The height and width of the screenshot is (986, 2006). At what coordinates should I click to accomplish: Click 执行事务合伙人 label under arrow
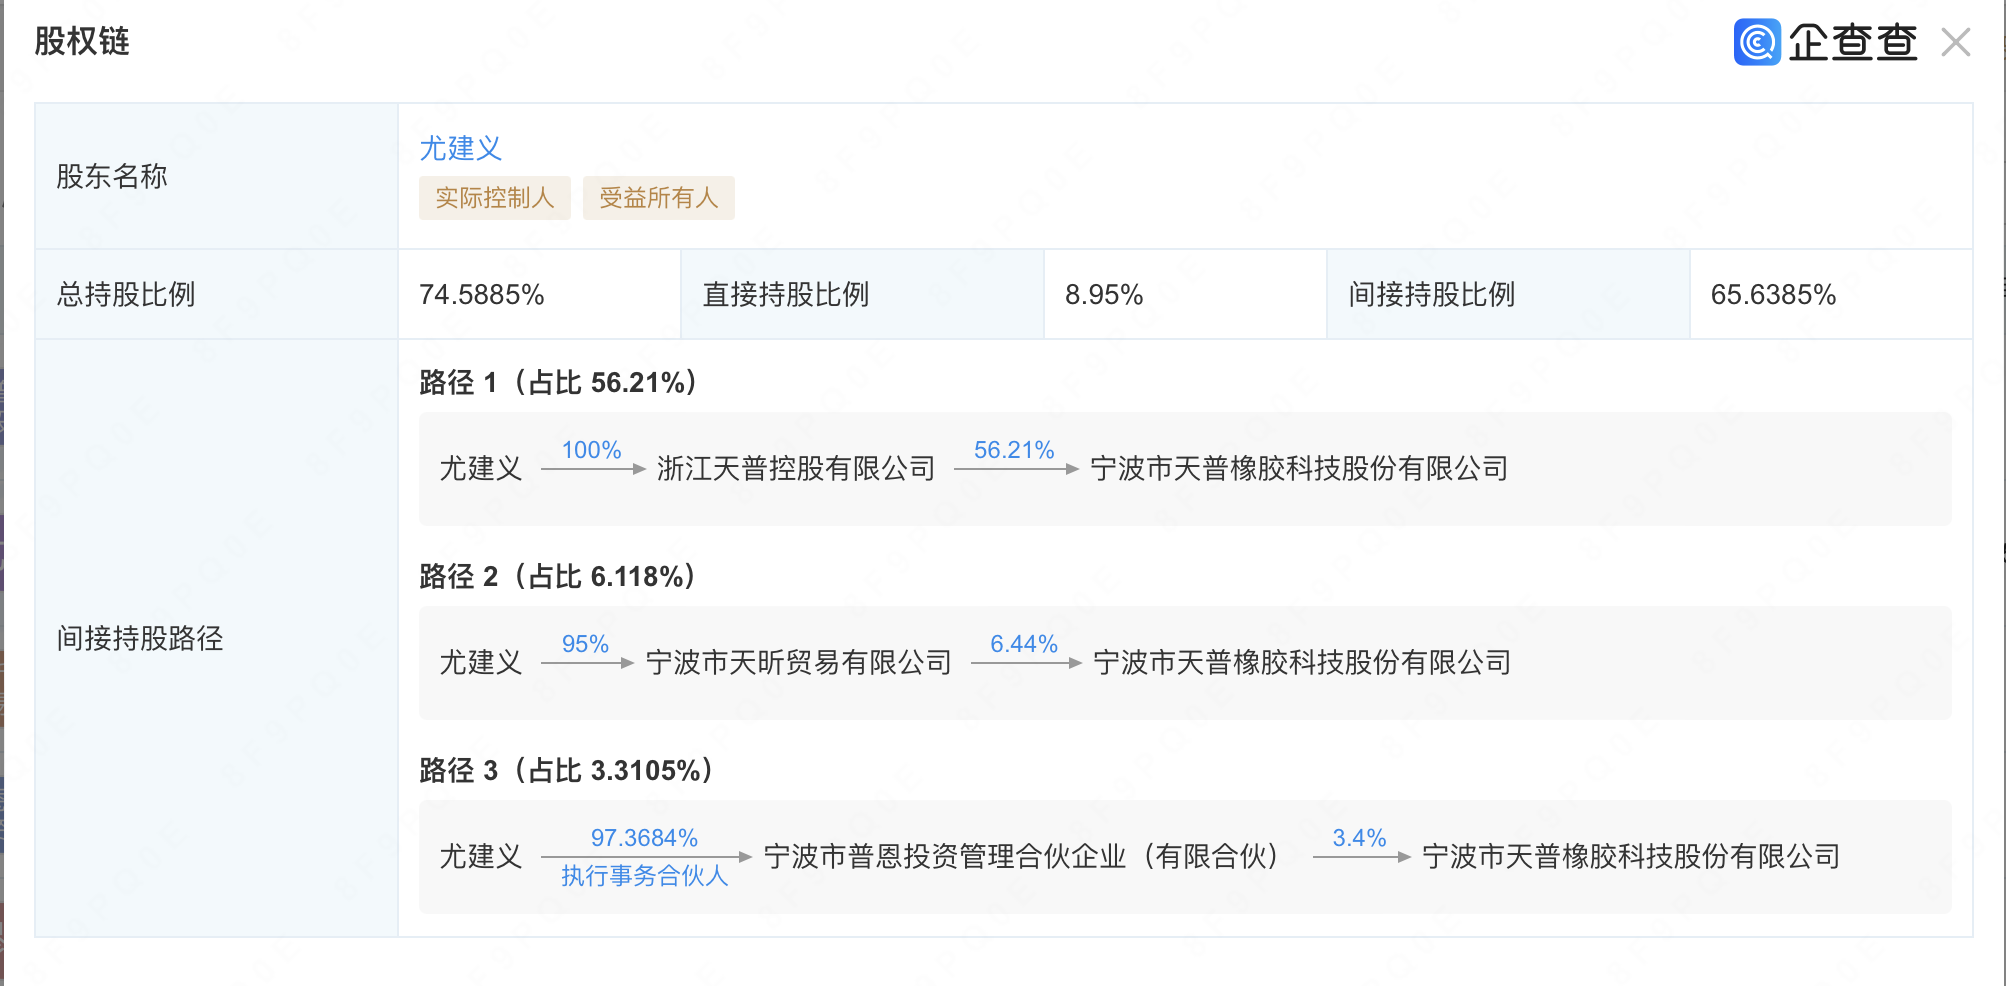pyautogui.click(x=644, y=876)
